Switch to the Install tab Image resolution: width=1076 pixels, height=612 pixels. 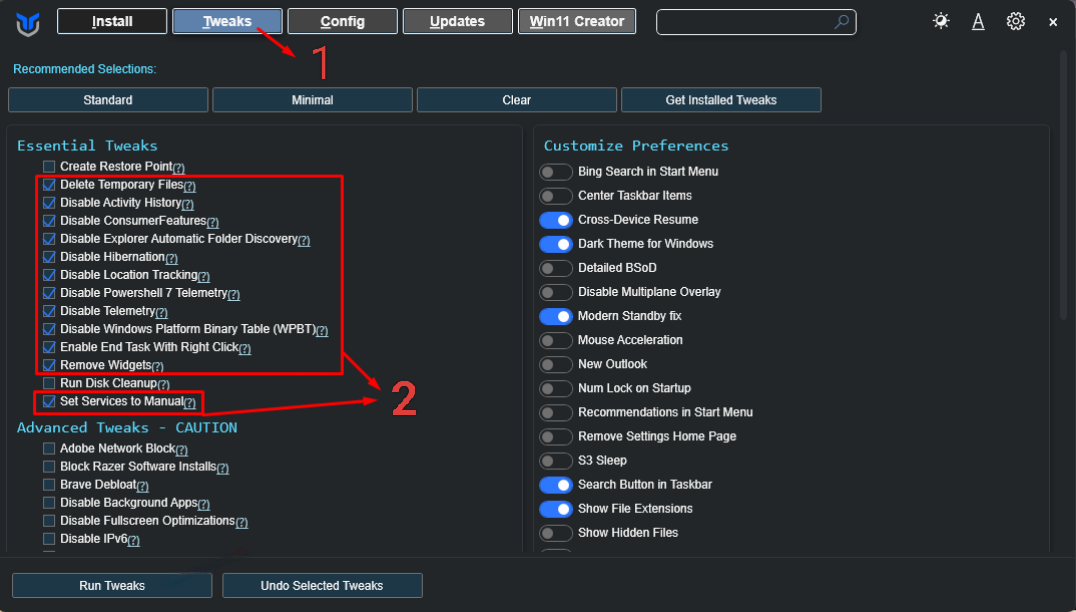(112, 21)
